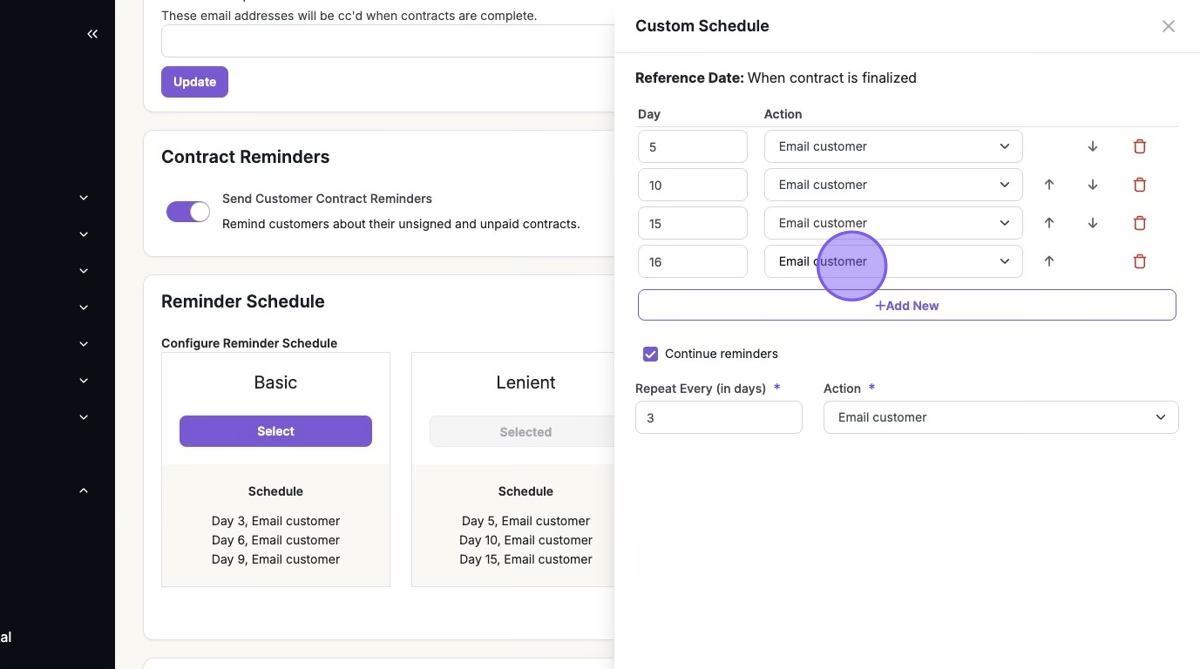Move the Day 15 row down
This screenshot has width=1200, height=669.
(x=1092, y=223)
